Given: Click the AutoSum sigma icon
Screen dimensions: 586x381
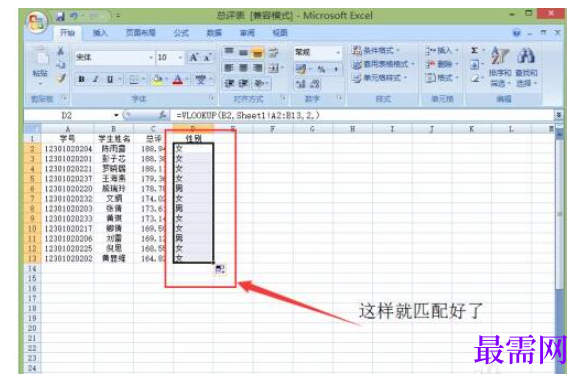Looking at the screenshot, I should tap(474, 50).
